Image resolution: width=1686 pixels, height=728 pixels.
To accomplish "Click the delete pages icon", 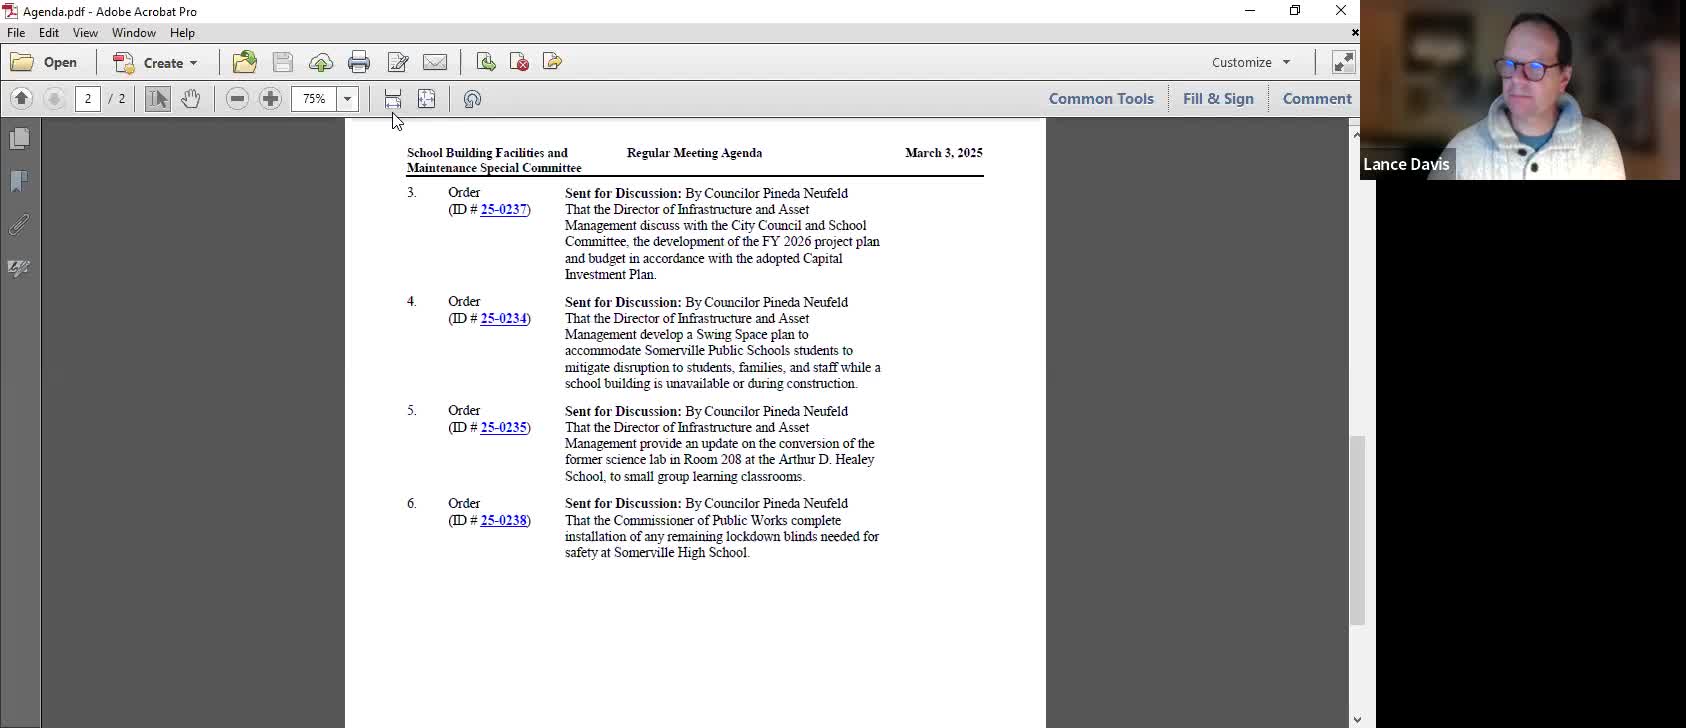I will 519,62.
